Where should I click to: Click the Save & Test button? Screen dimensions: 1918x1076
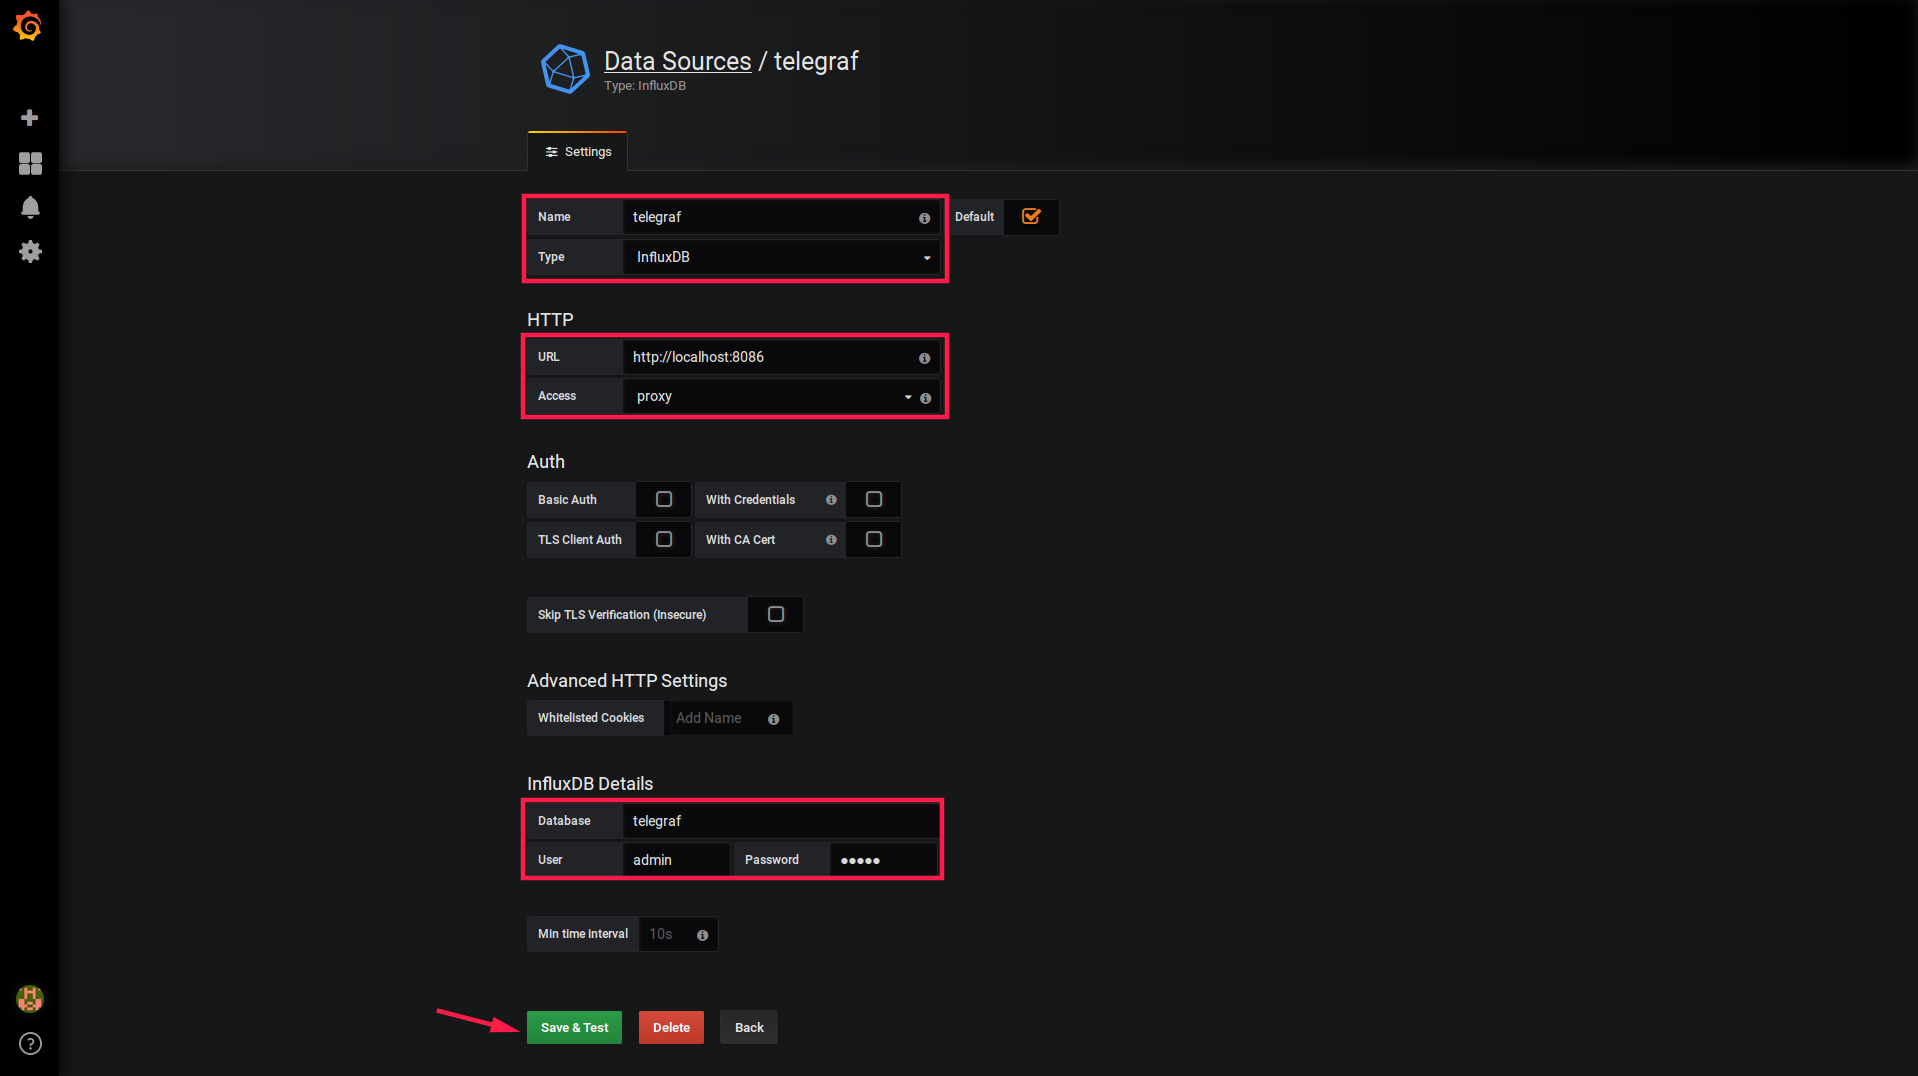(x=574, y=1027)
